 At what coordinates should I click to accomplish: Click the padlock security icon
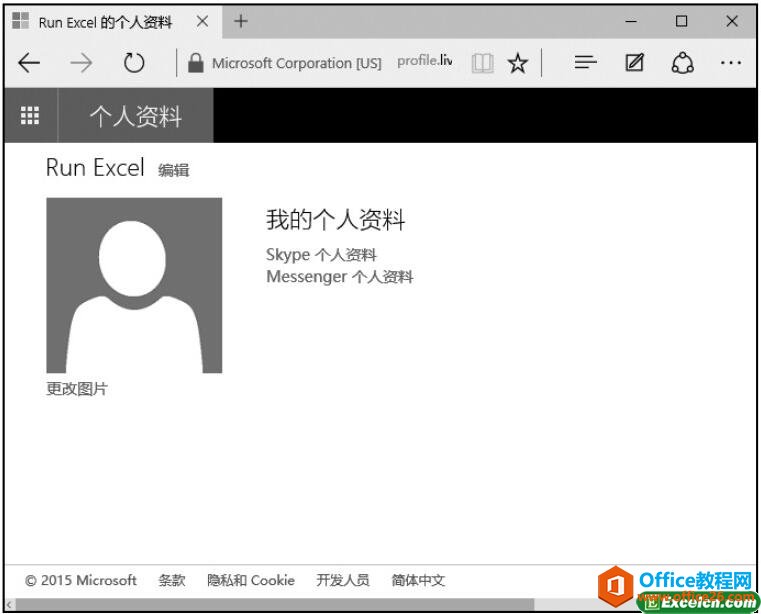(196, 63)
